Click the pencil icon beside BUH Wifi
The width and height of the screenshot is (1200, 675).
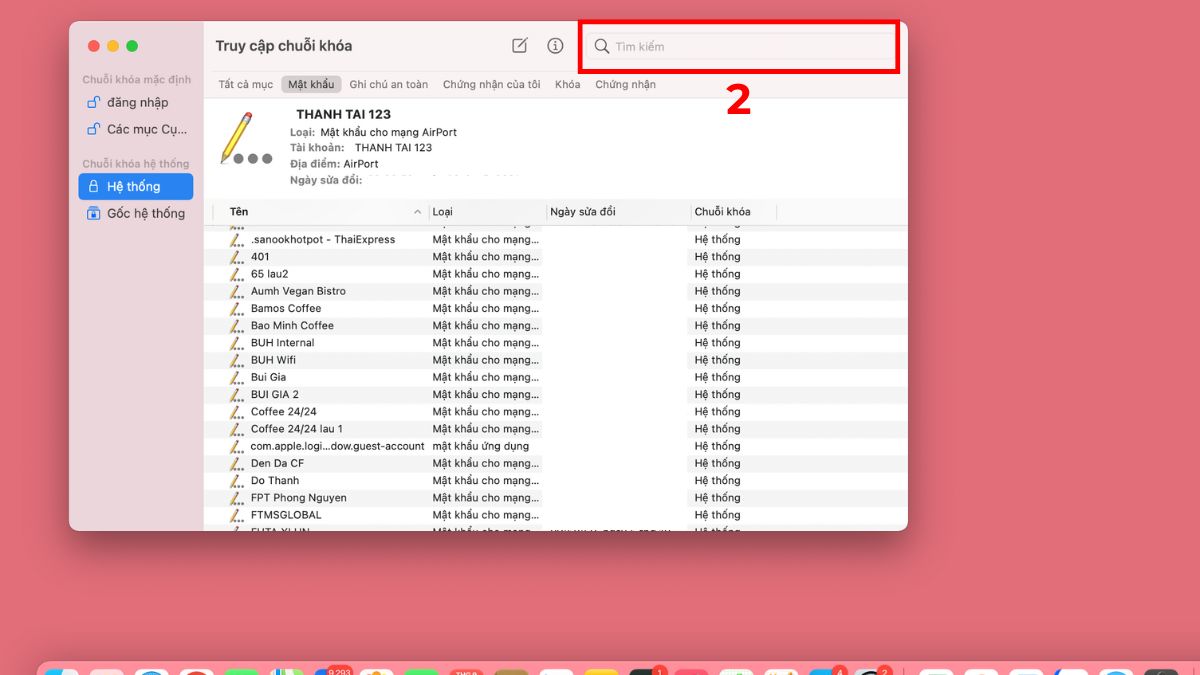coord(237,360)
